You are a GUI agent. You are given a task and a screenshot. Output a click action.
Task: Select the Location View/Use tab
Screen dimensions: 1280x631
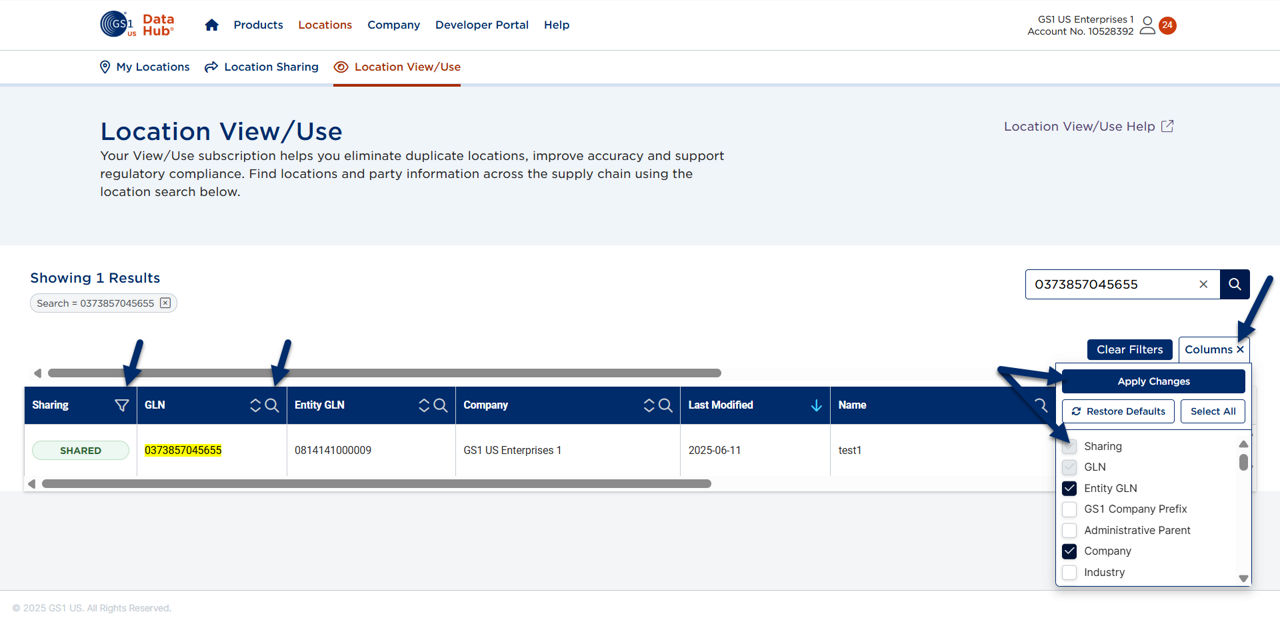tap(397, 67)
